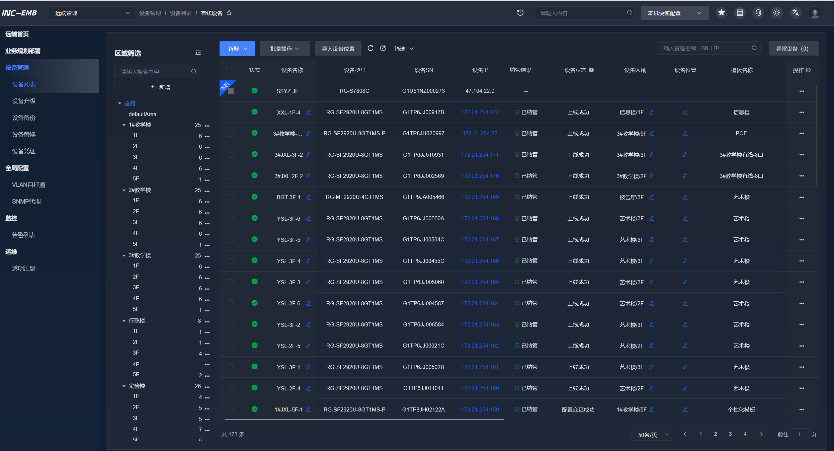This screenshot has height=451, width=834.
Task: Click the edit pencil next to device 1HXL-5F-1
Action: 308,410
